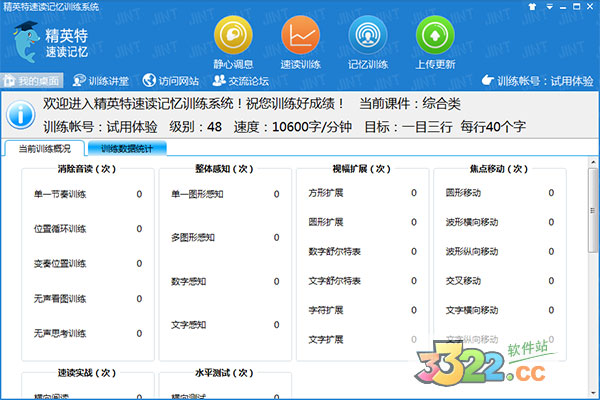
Task: Open 训练讲堂 lecture hall
Action: (101, 81)
